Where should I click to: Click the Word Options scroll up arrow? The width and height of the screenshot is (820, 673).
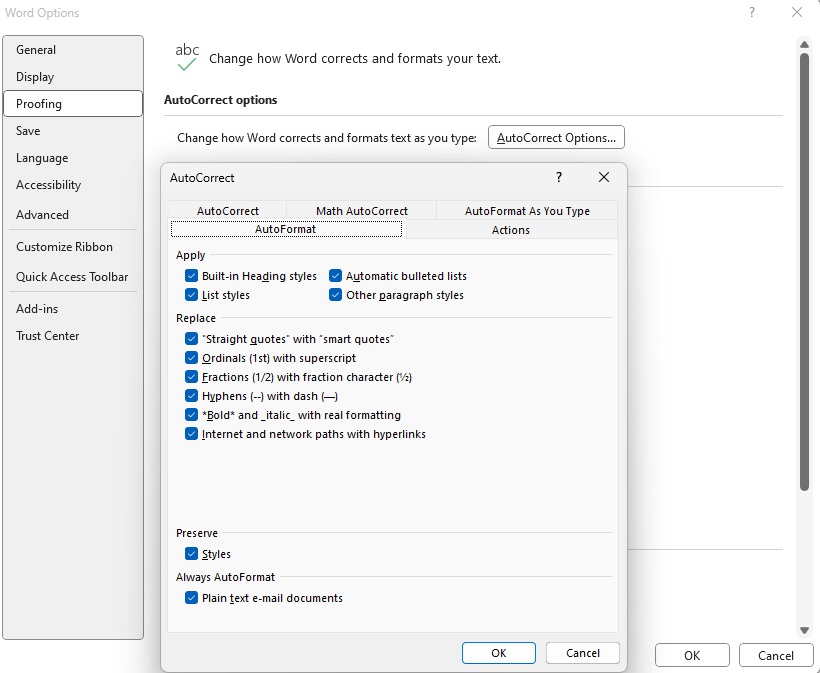pyautogui.click(x=804, y=44)
